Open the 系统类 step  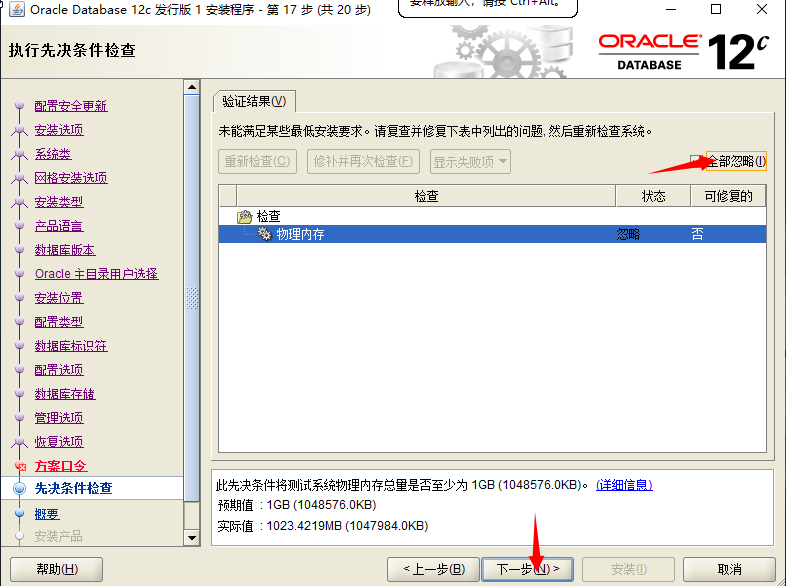point(53,154)
